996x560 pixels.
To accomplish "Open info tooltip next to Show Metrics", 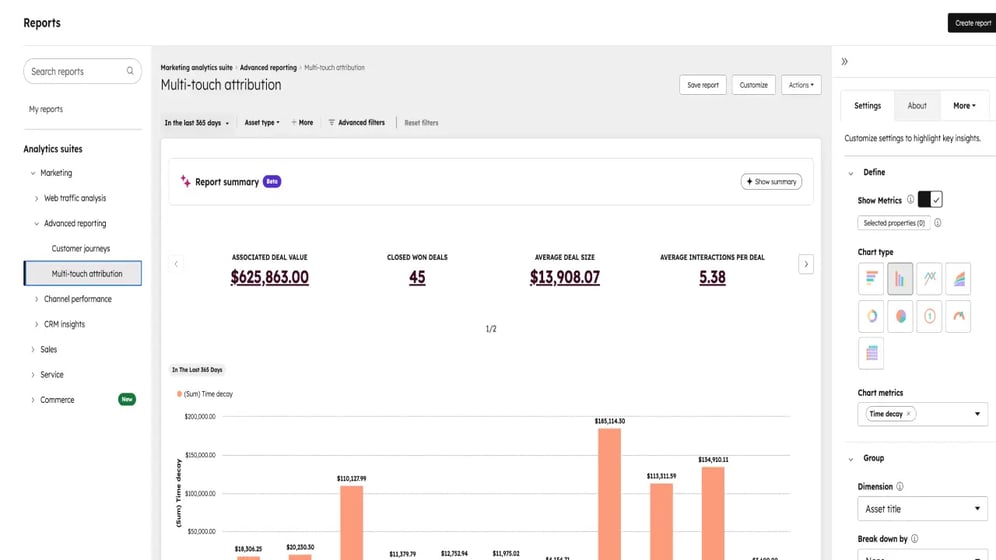I will pyautogui.click(x=910, y=199).
